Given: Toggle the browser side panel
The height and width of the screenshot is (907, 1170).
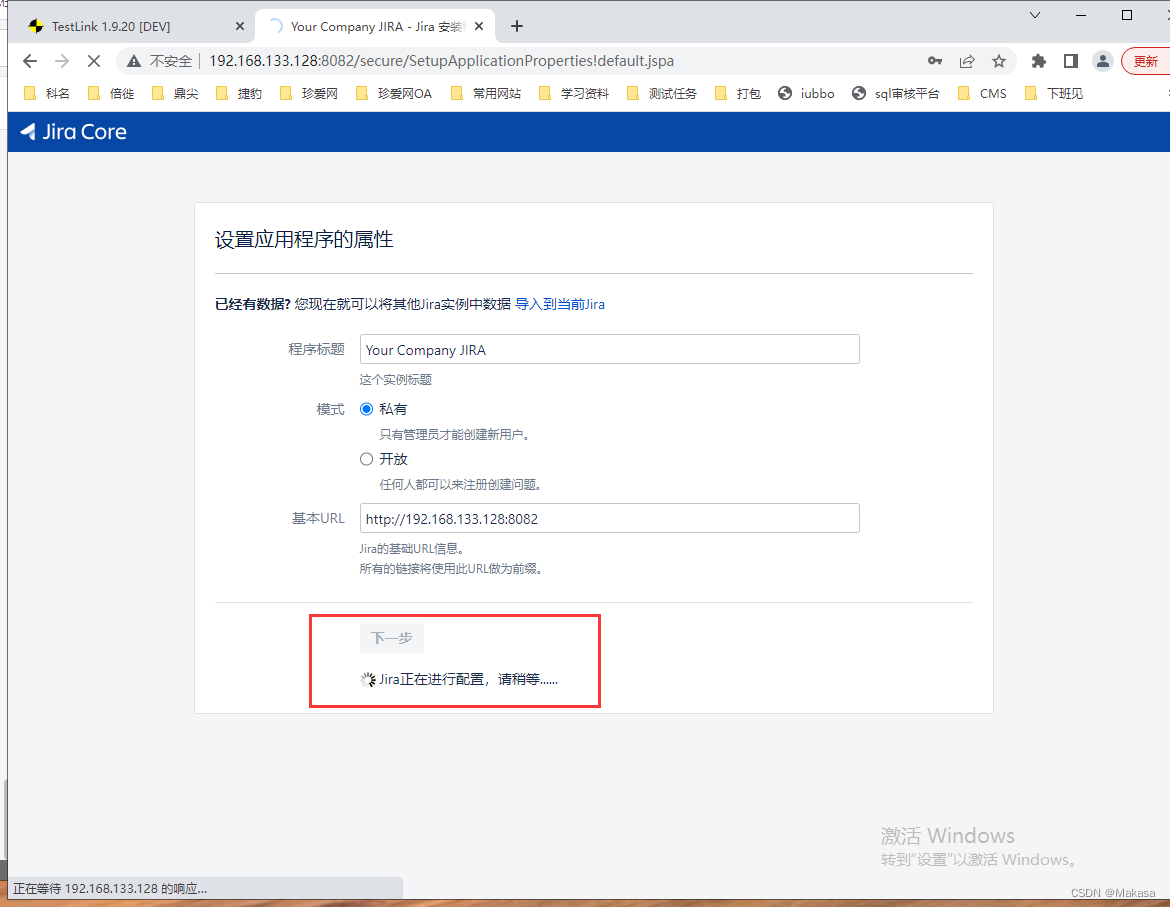Looking at the screenshot, I should (1071, 61).
